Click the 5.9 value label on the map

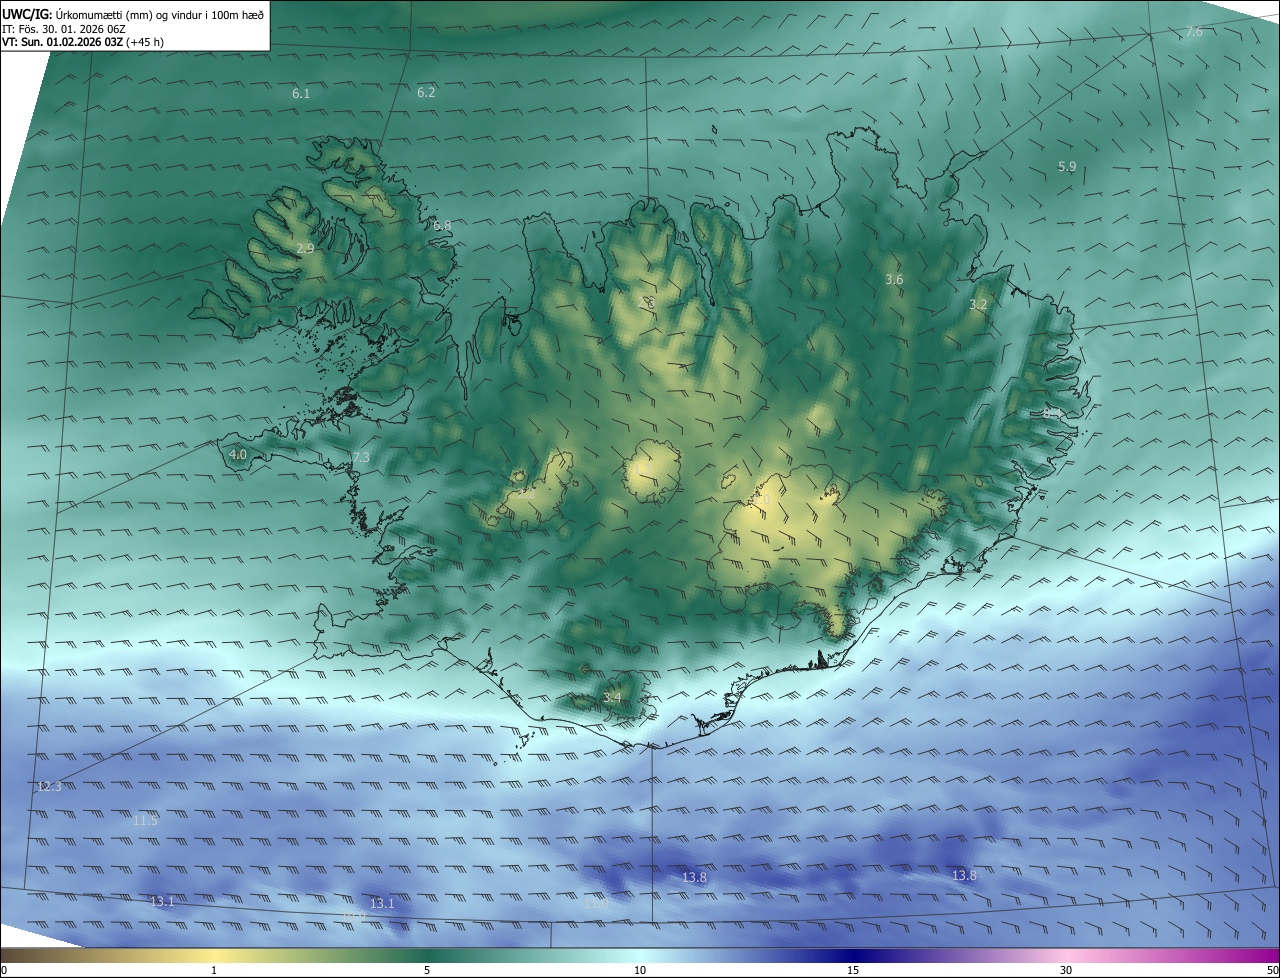pyautogui.click(x=1067, y=166)
